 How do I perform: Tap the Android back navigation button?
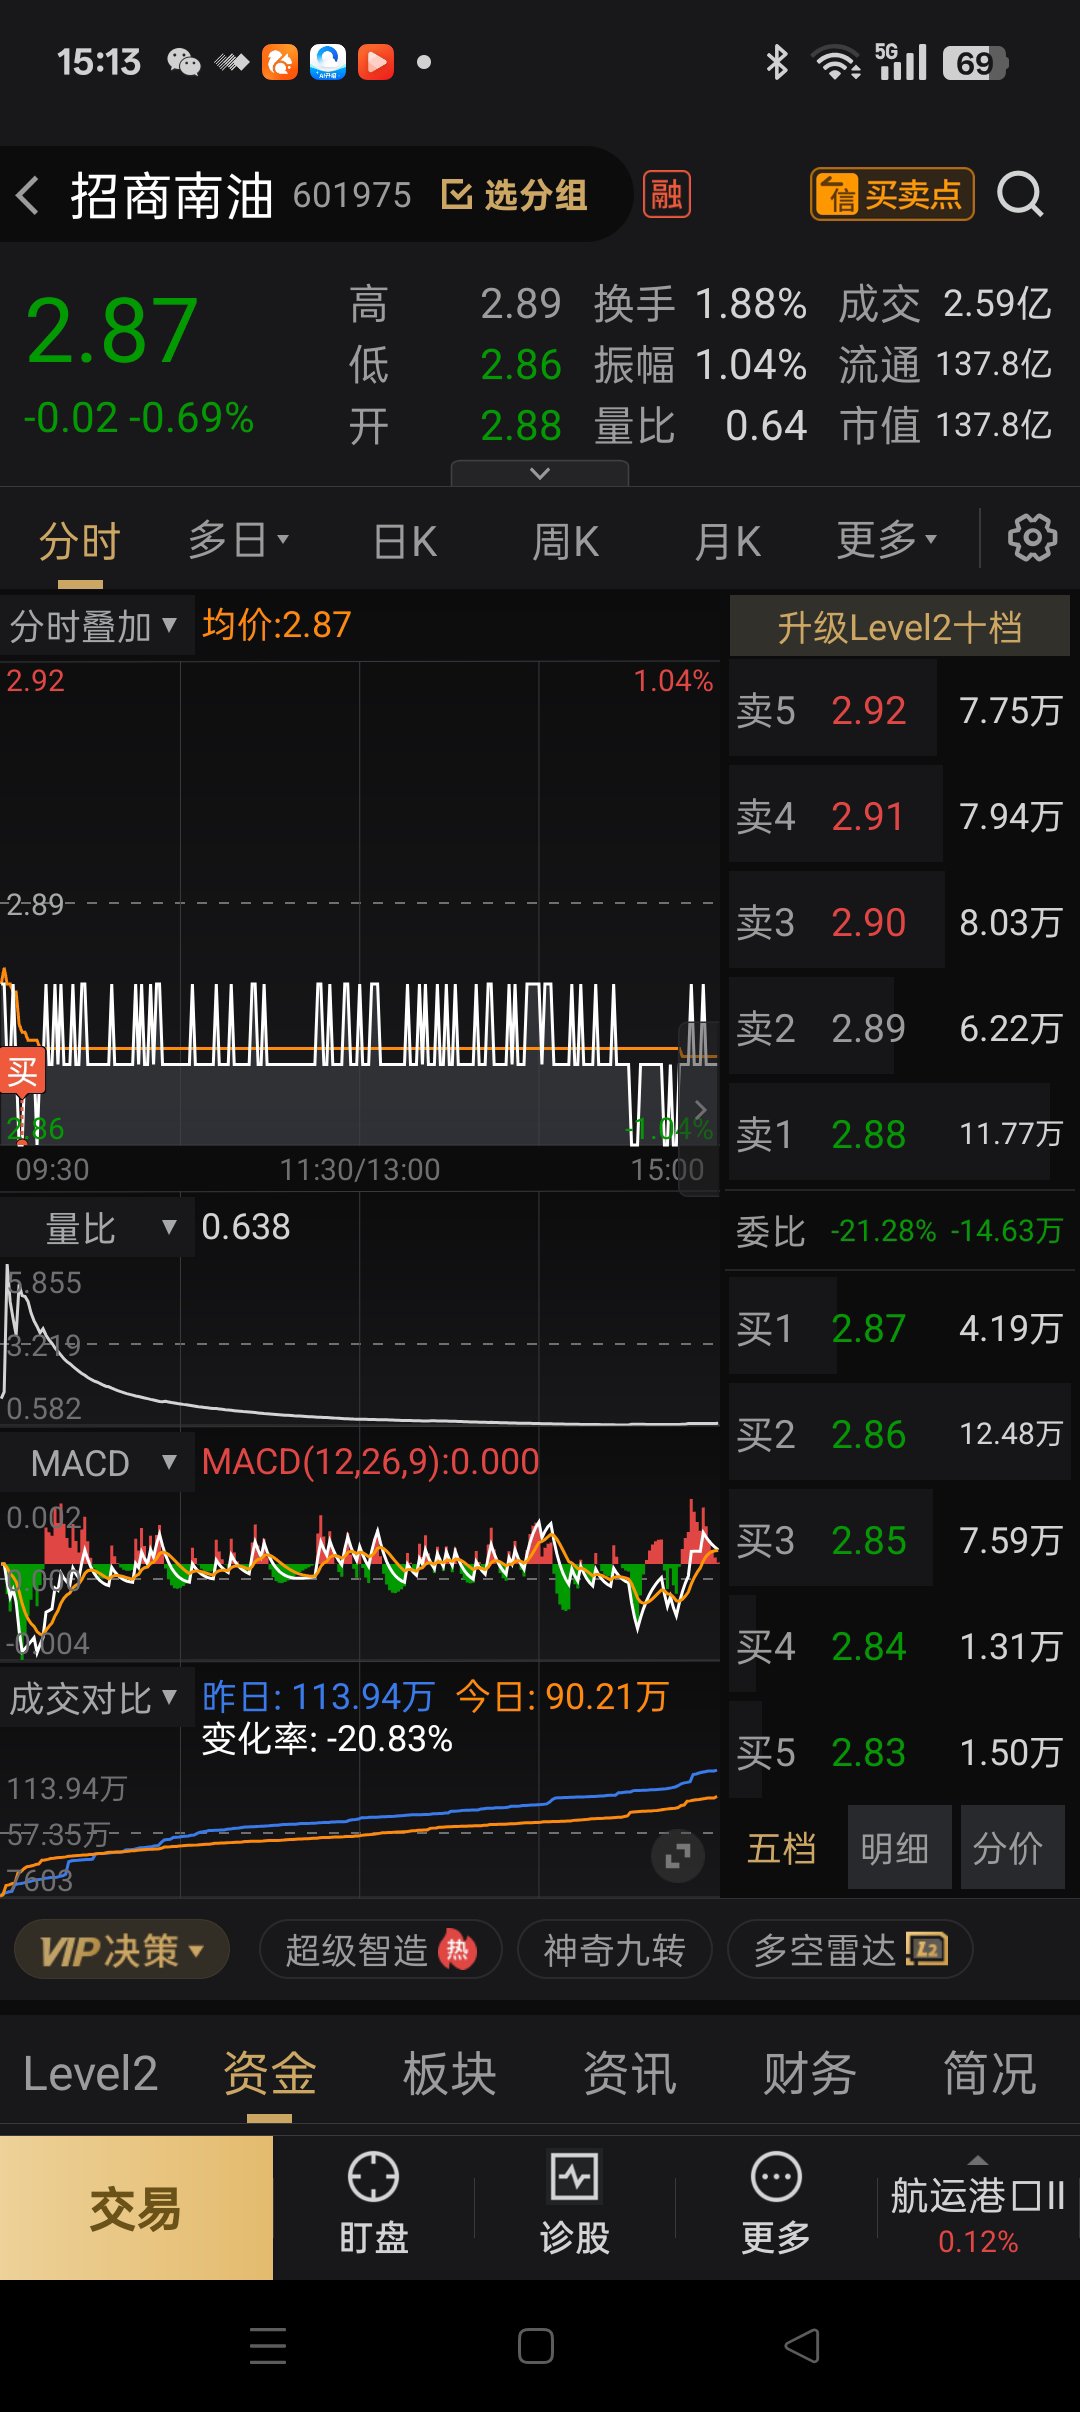pyautogui.click(x=802, y=2346)
